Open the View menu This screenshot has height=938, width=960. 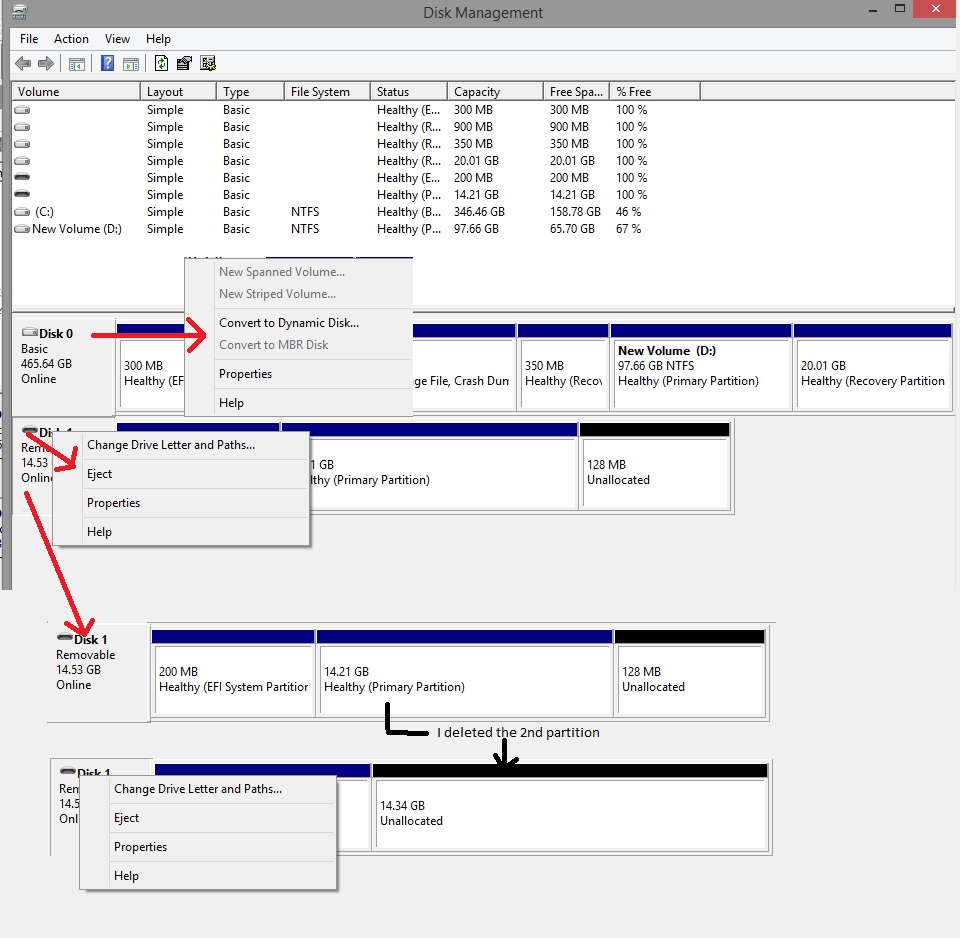click(x=117, y=39)
